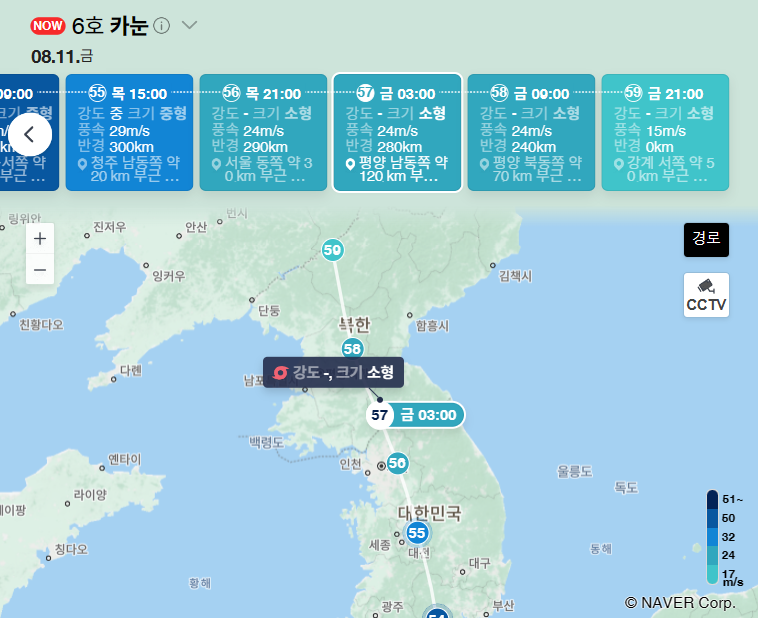Image resolution: width=758 pixels, height=618 pixels.
Task: Select forecast card 59 금 21:00
Action: [x=665, y=132]
